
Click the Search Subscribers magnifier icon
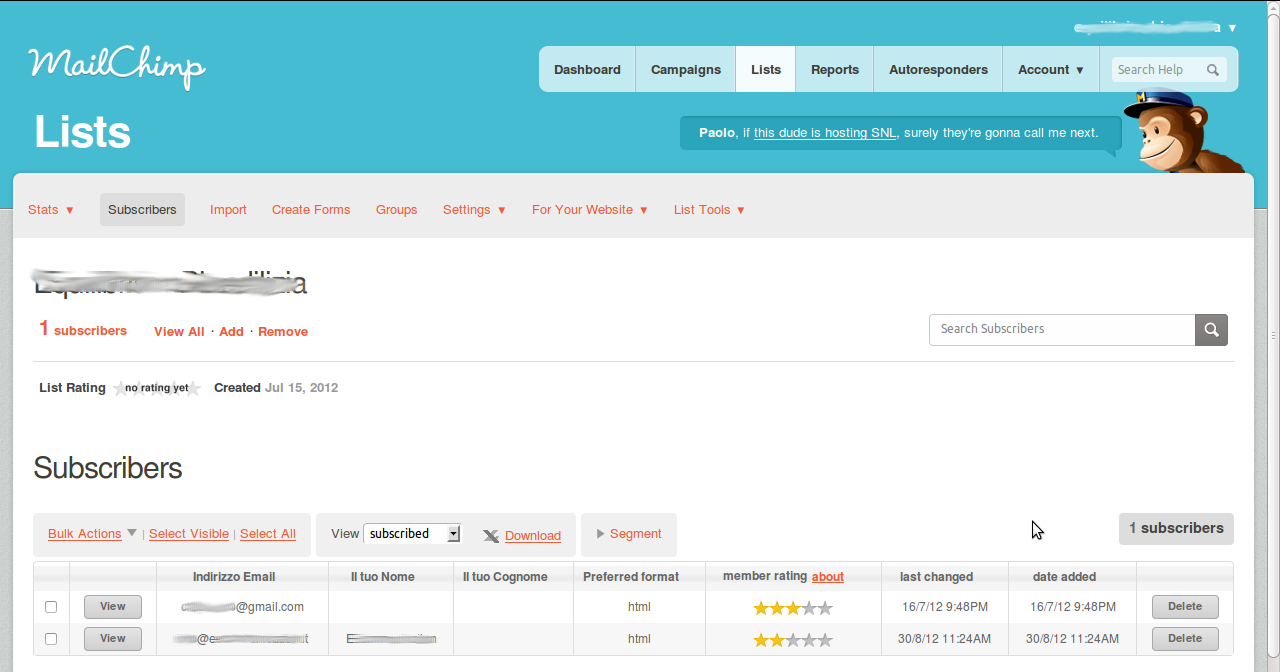pyautogui.click(x=1210, y=329)
